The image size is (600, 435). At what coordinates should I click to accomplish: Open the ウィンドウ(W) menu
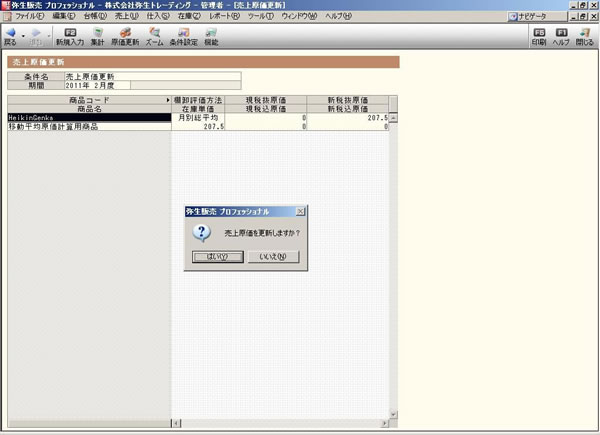click(299, 16)
